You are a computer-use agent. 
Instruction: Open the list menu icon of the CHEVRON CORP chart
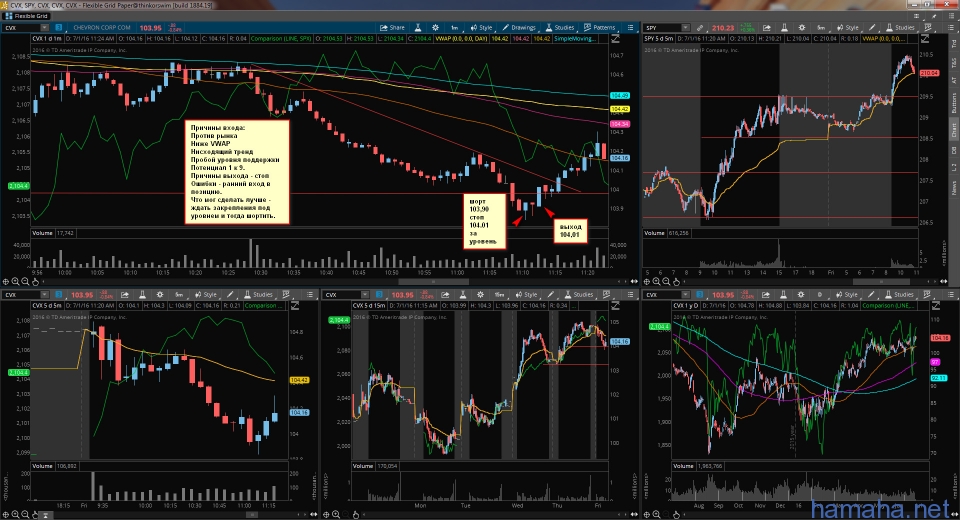631,28
